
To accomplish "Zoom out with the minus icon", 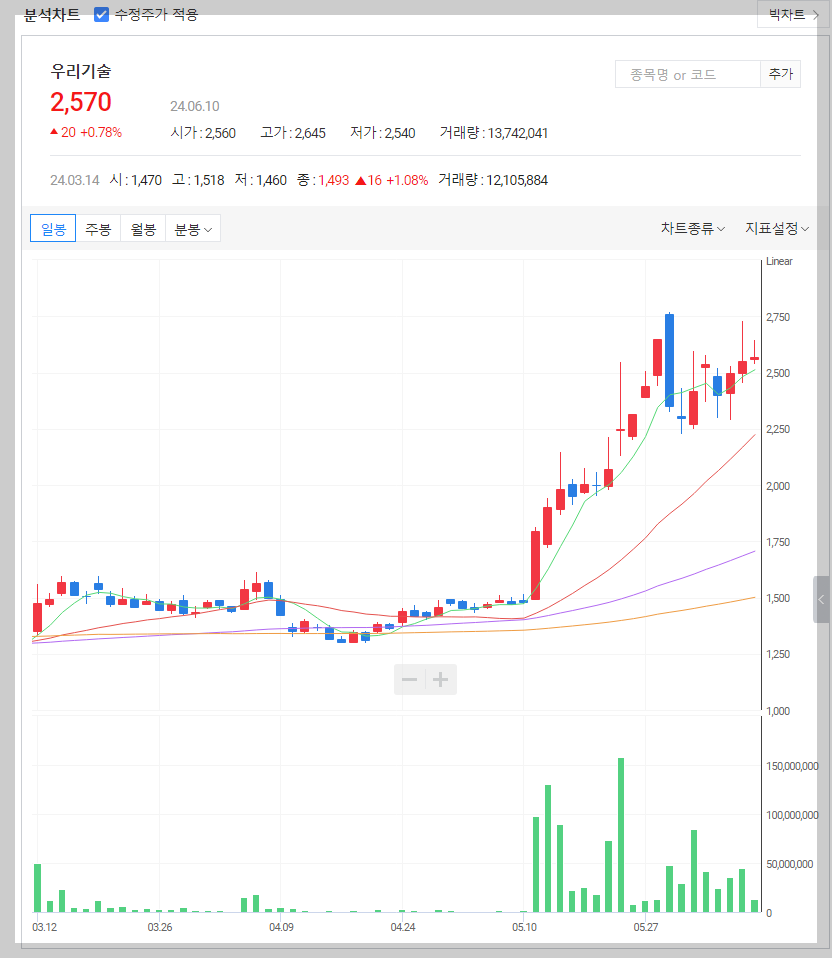I will [409, 679].
